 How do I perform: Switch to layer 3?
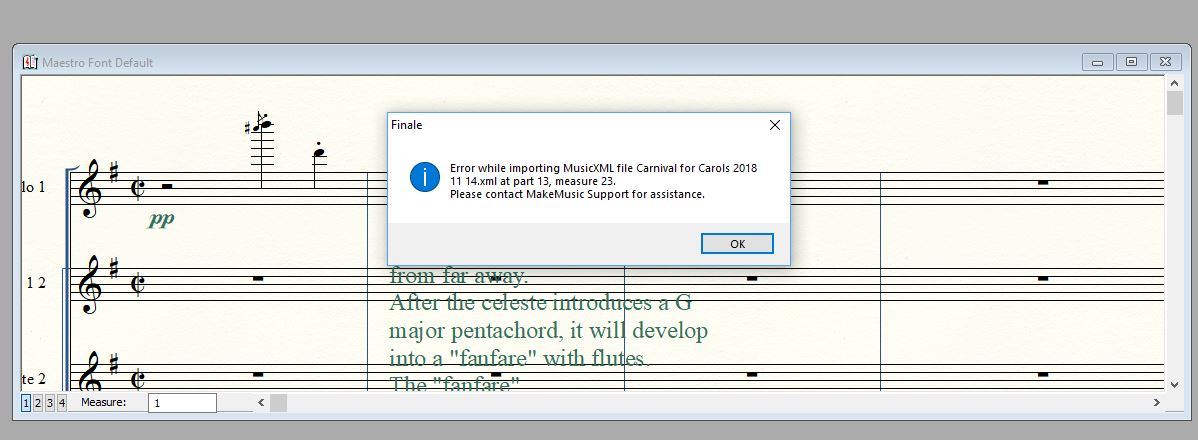pos(50,403)
